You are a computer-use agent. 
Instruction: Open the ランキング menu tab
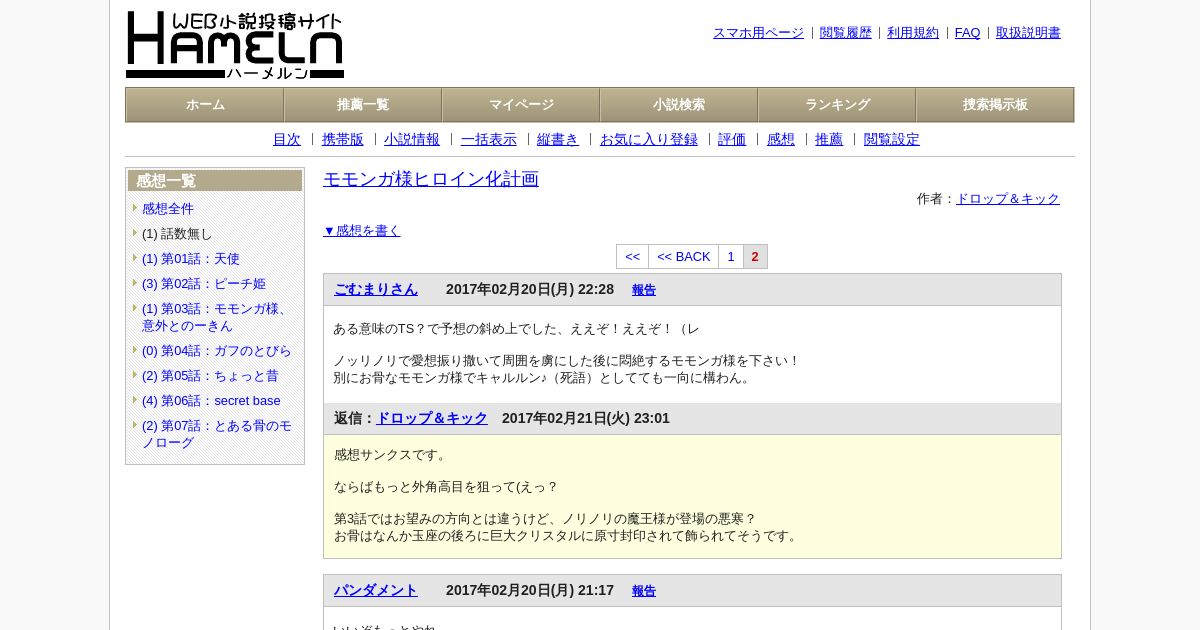837,105
